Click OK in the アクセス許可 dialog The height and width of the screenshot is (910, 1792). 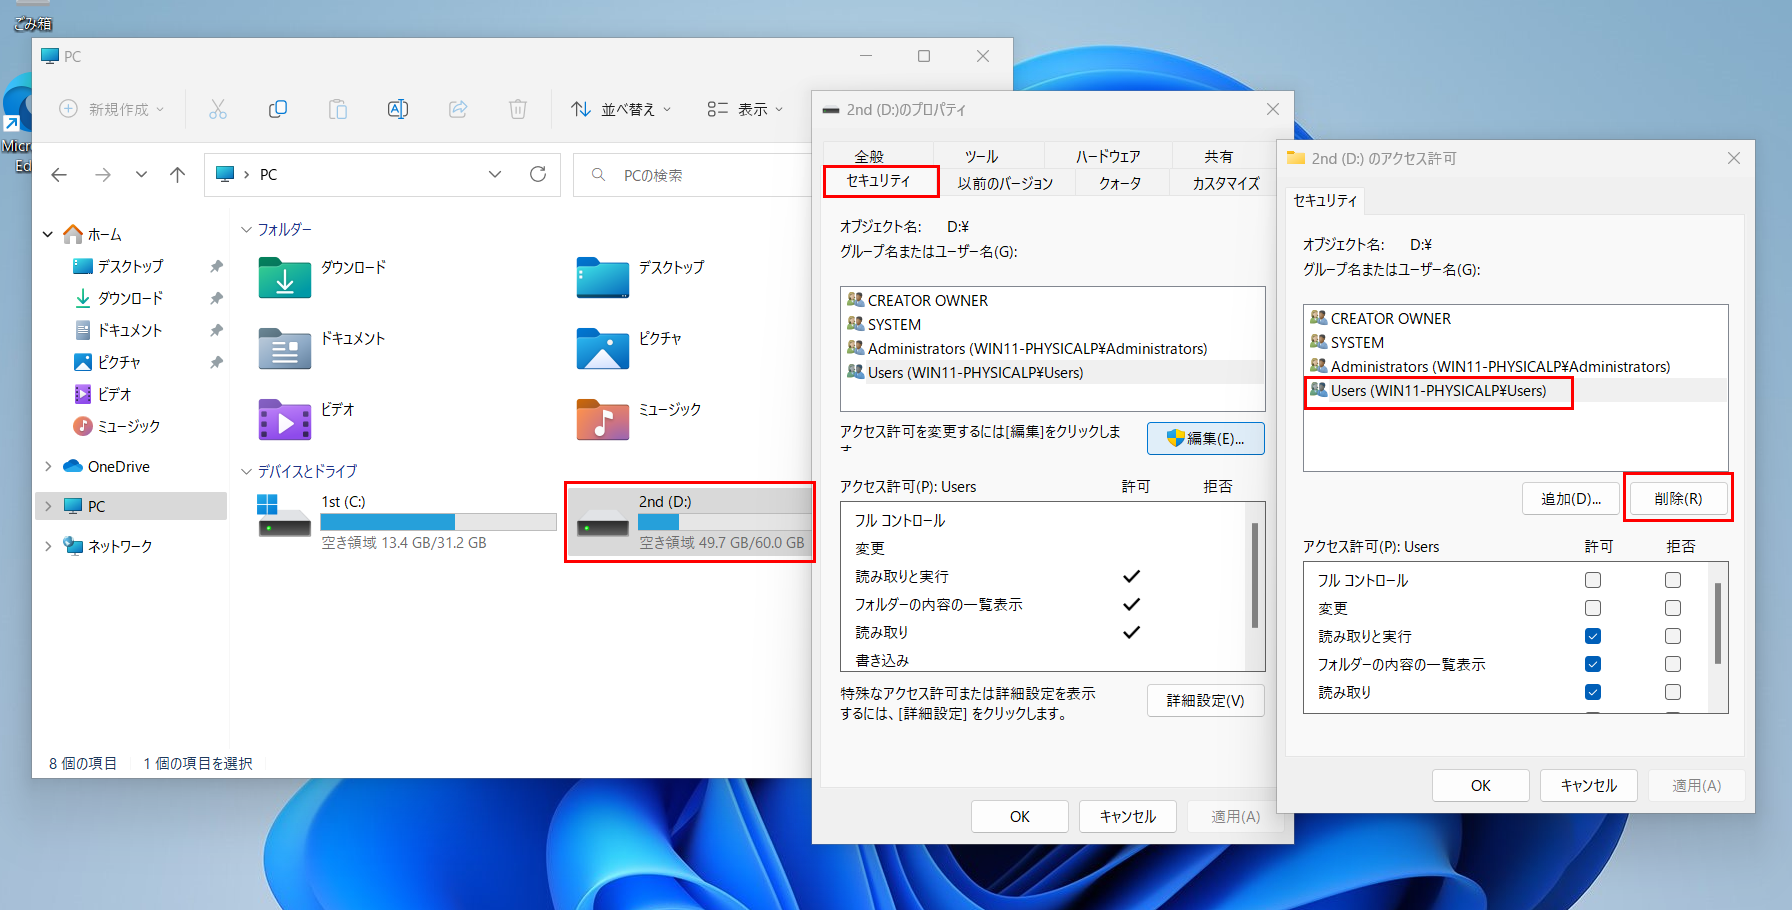[x=1481, y=785]
